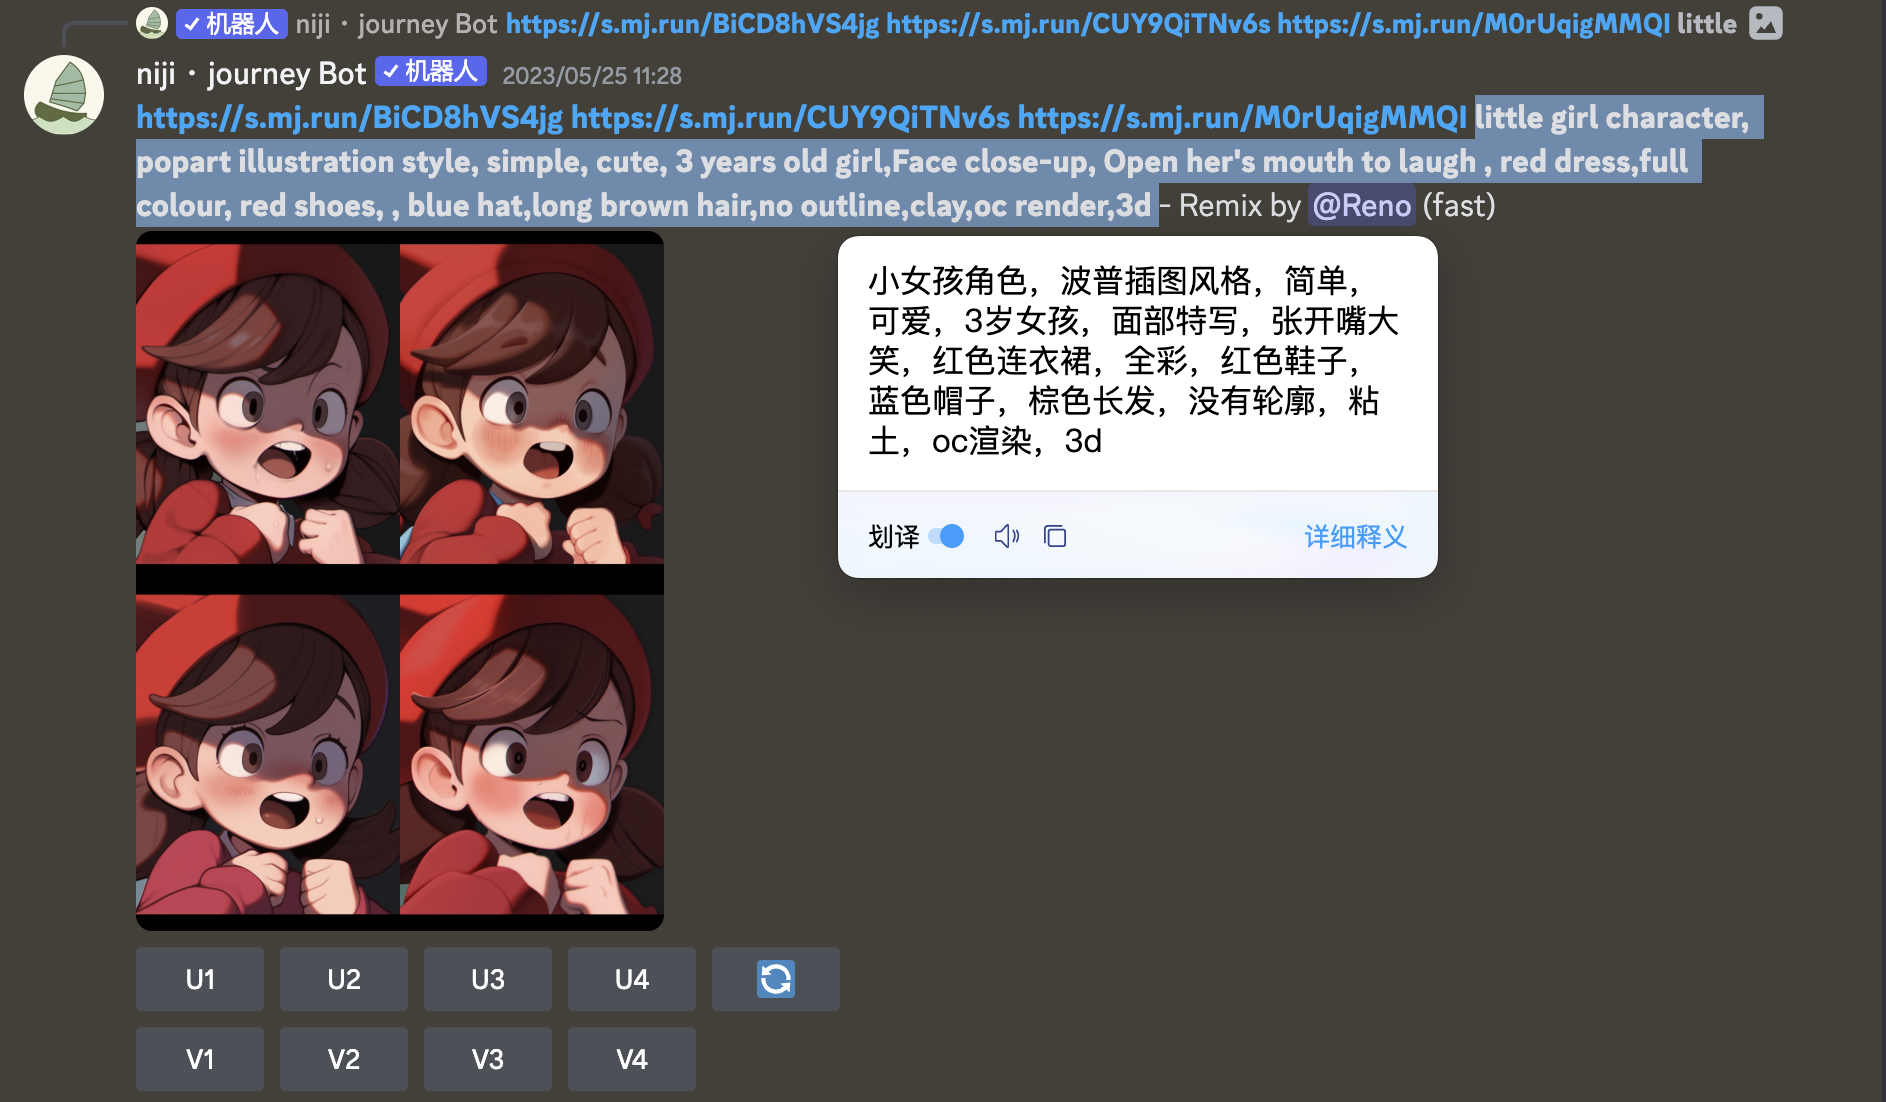Choose V4 to vary the fourth image
The image size is (1886, 1102).
[x=632, y=1059]
